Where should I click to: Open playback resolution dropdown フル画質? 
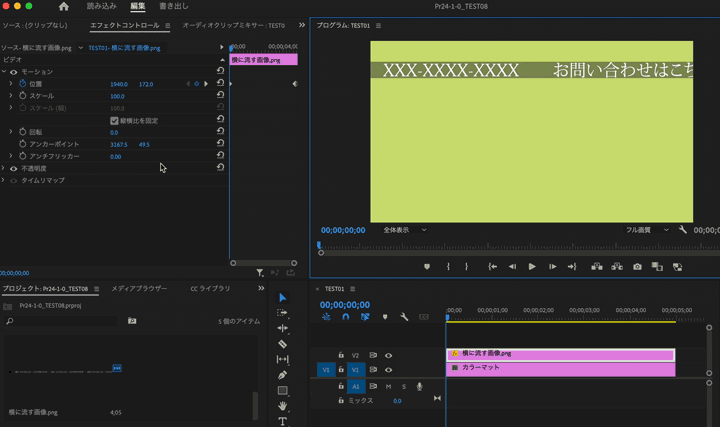pyautogui.click(x=647, y=230)
